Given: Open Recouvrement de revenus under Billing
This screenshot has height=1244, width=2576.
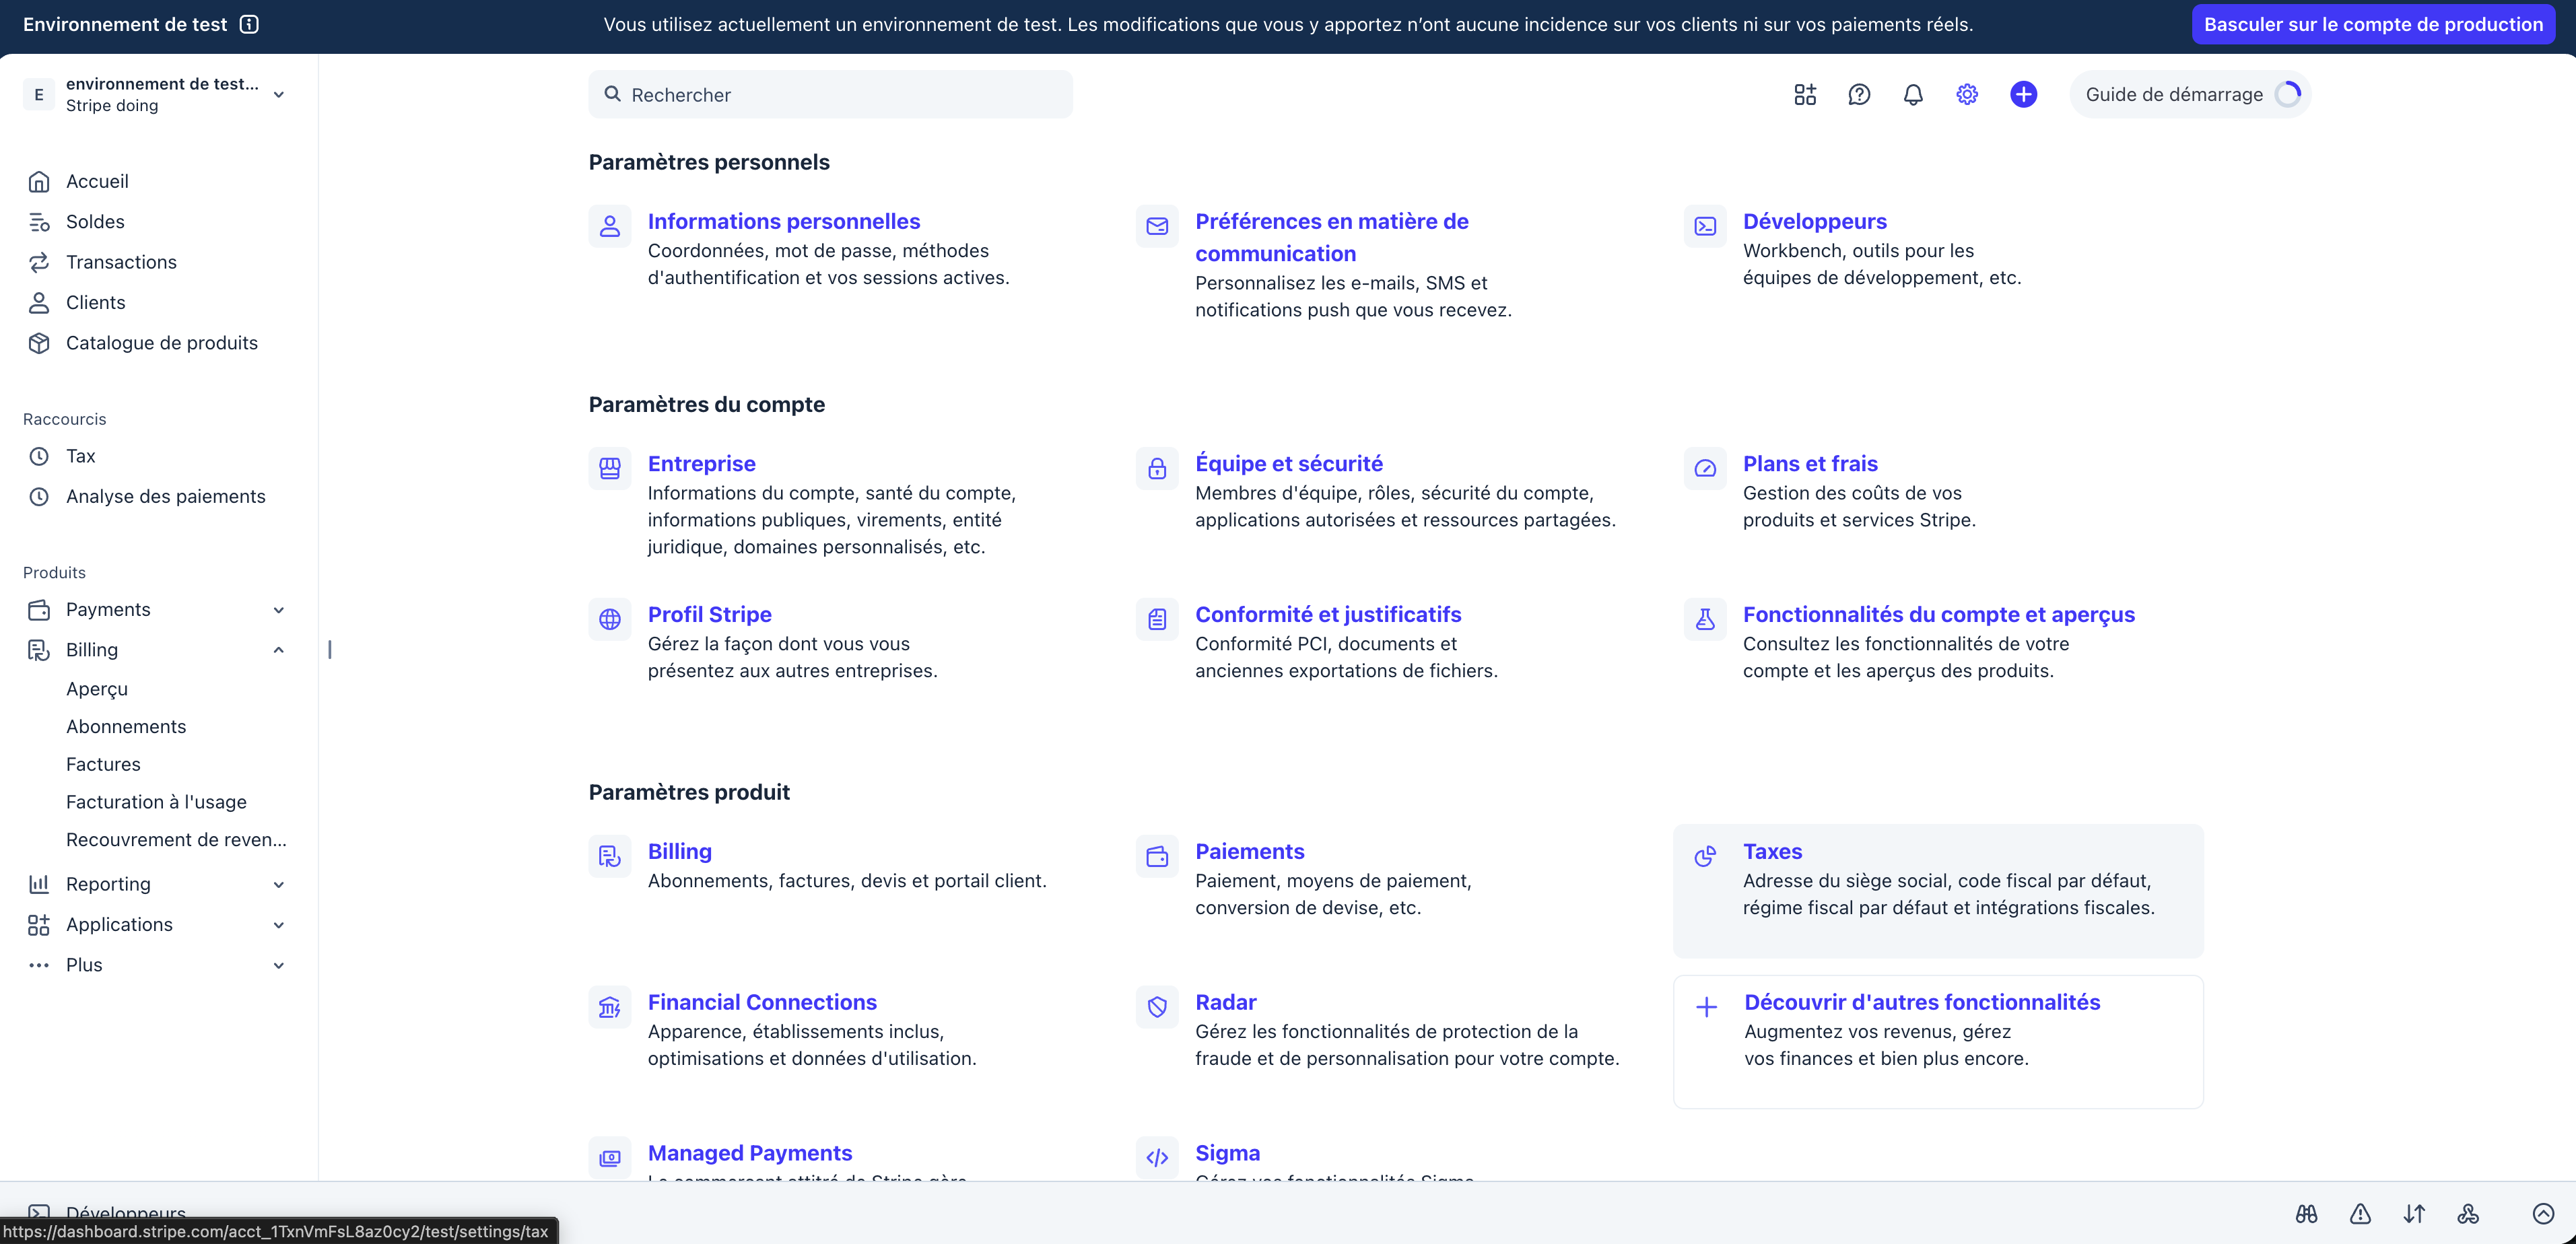Looking at the screenshot, I should tap(176, 840).
